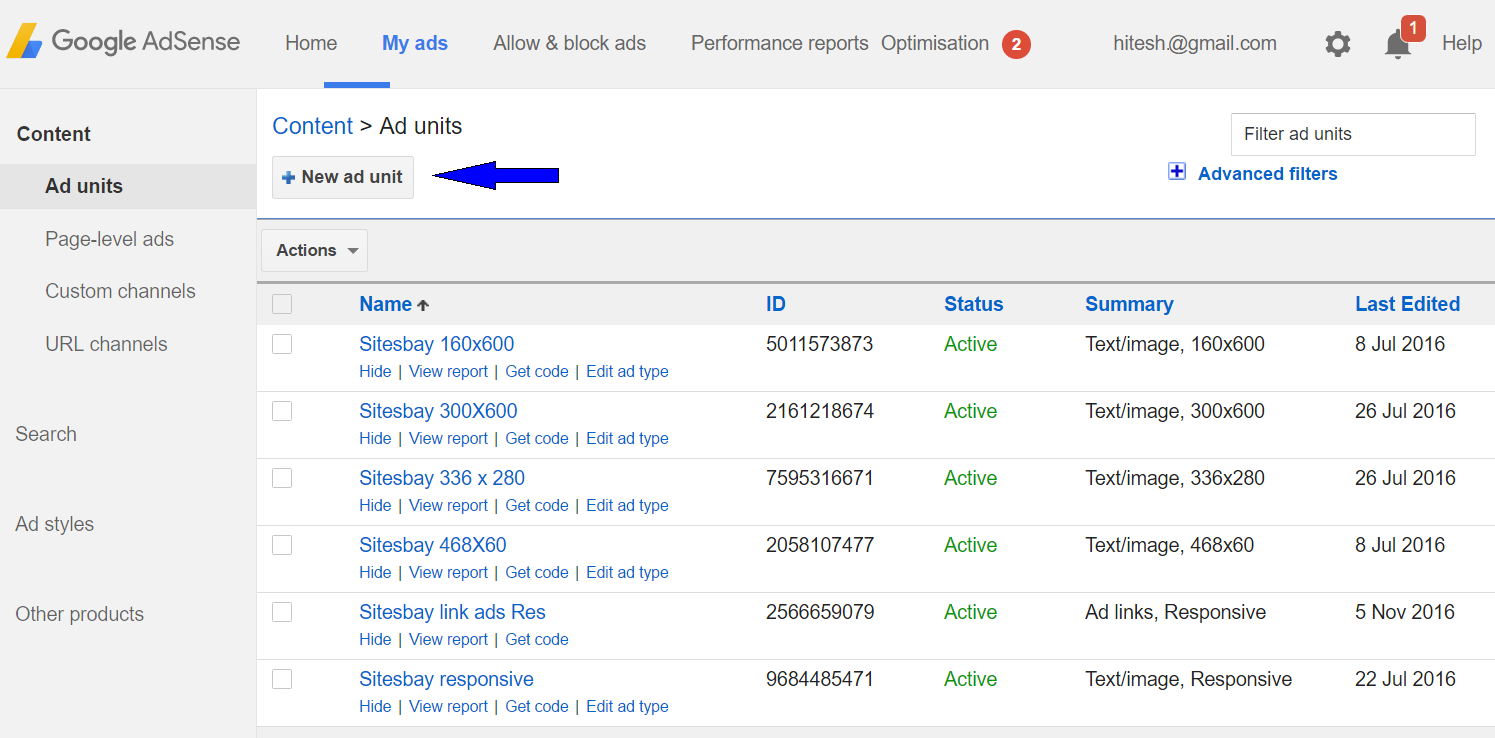Screen dimensions: 1495x738
Task: Click View report under Sitesbay 300X600
Action: [x=448, y=438]
